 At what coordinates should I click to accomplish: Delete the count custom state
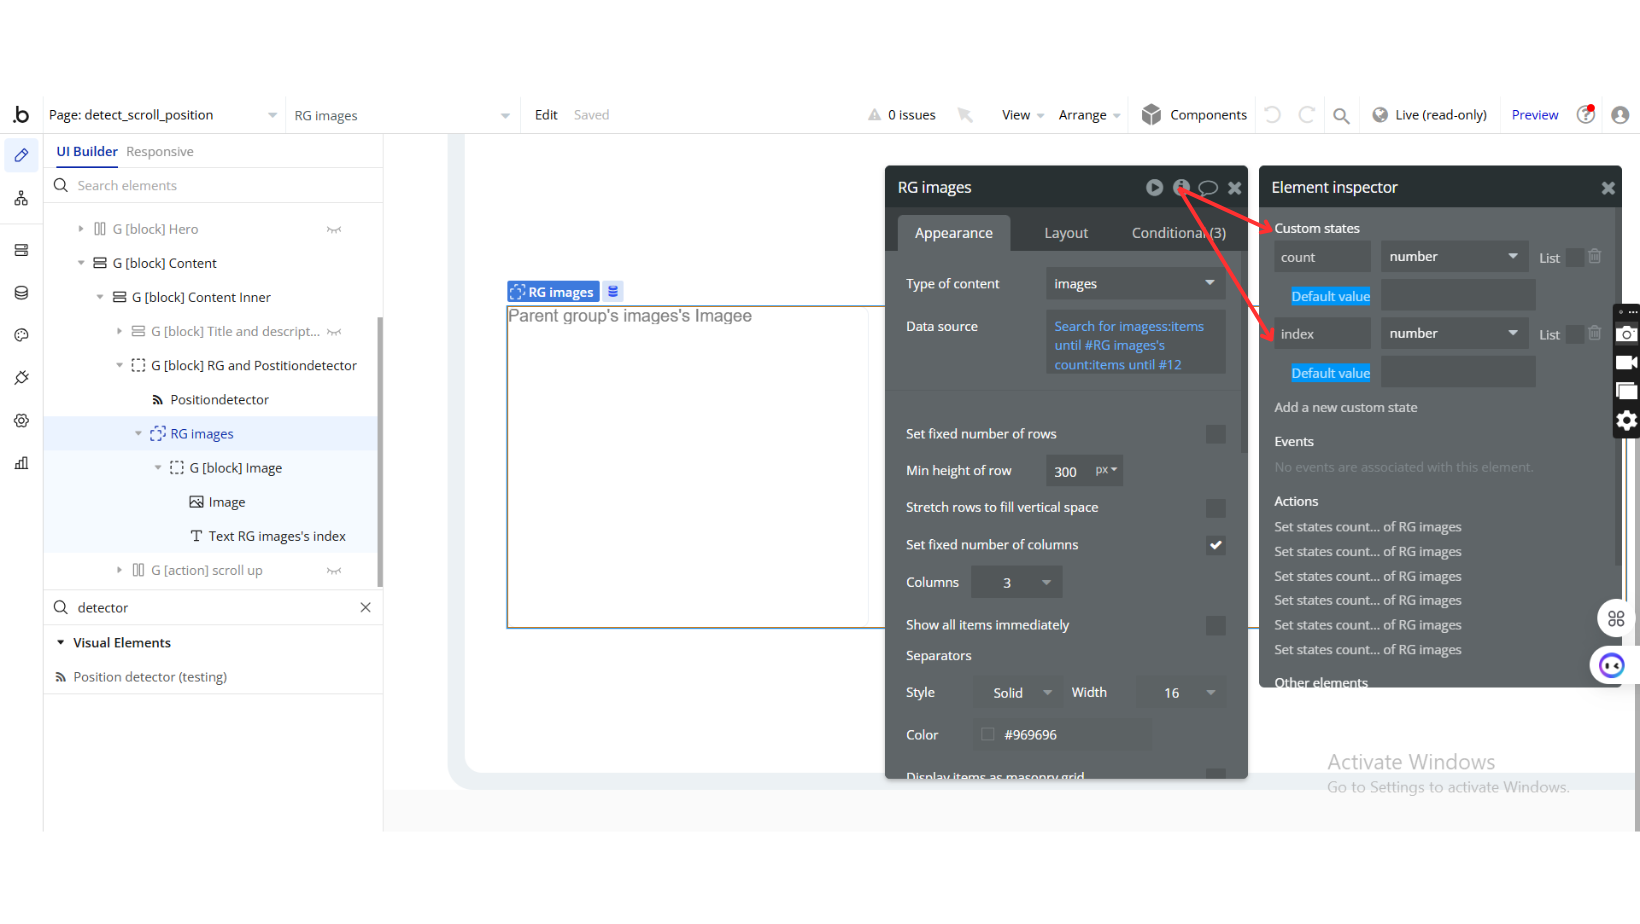pos(1595,257)
